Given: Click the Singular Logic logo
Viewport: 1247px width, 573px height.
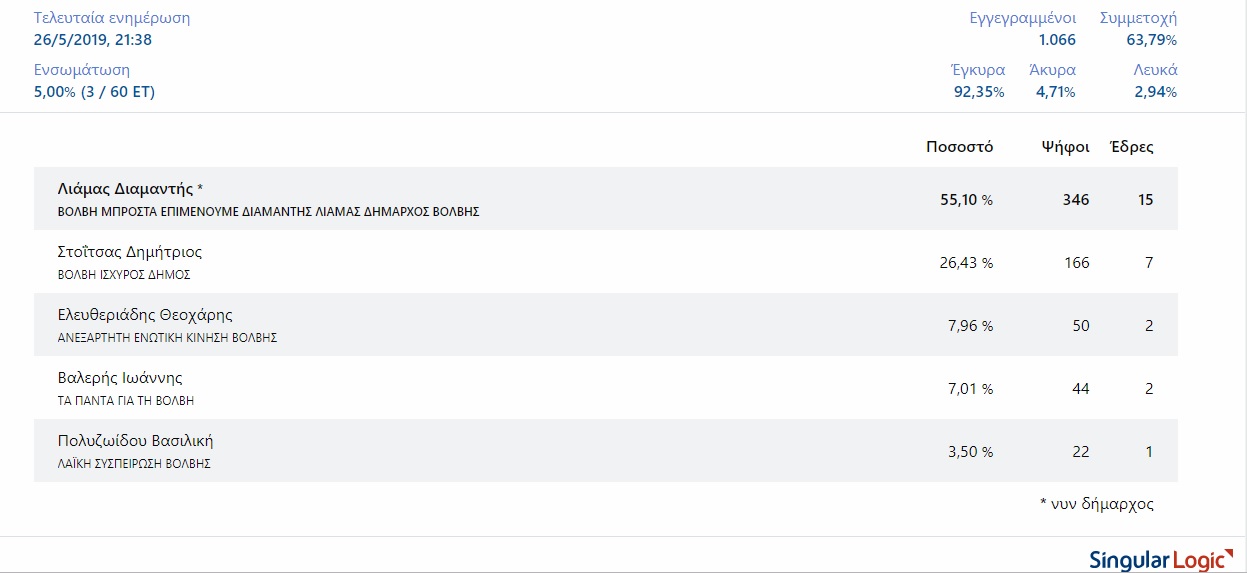Looking at the screenshot, I should click(1159, 558).
